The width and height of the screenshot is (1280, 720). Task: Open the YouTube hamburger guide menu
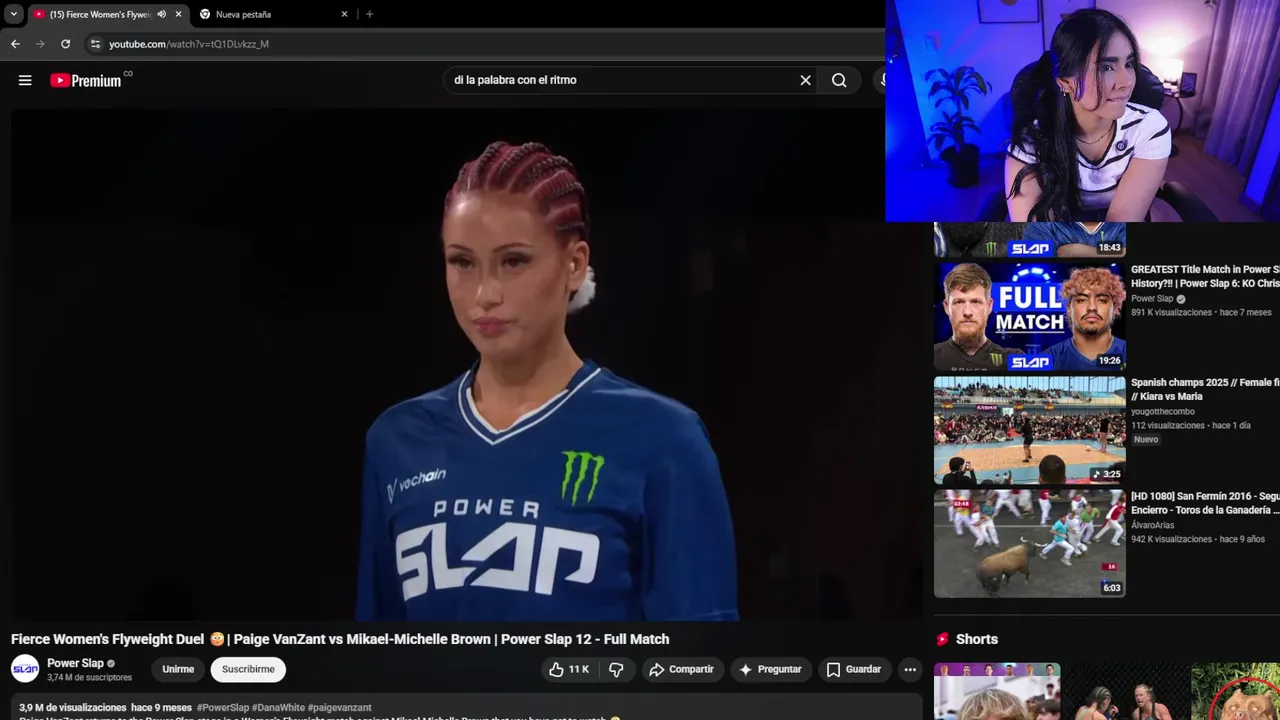(x=25, y=80)
